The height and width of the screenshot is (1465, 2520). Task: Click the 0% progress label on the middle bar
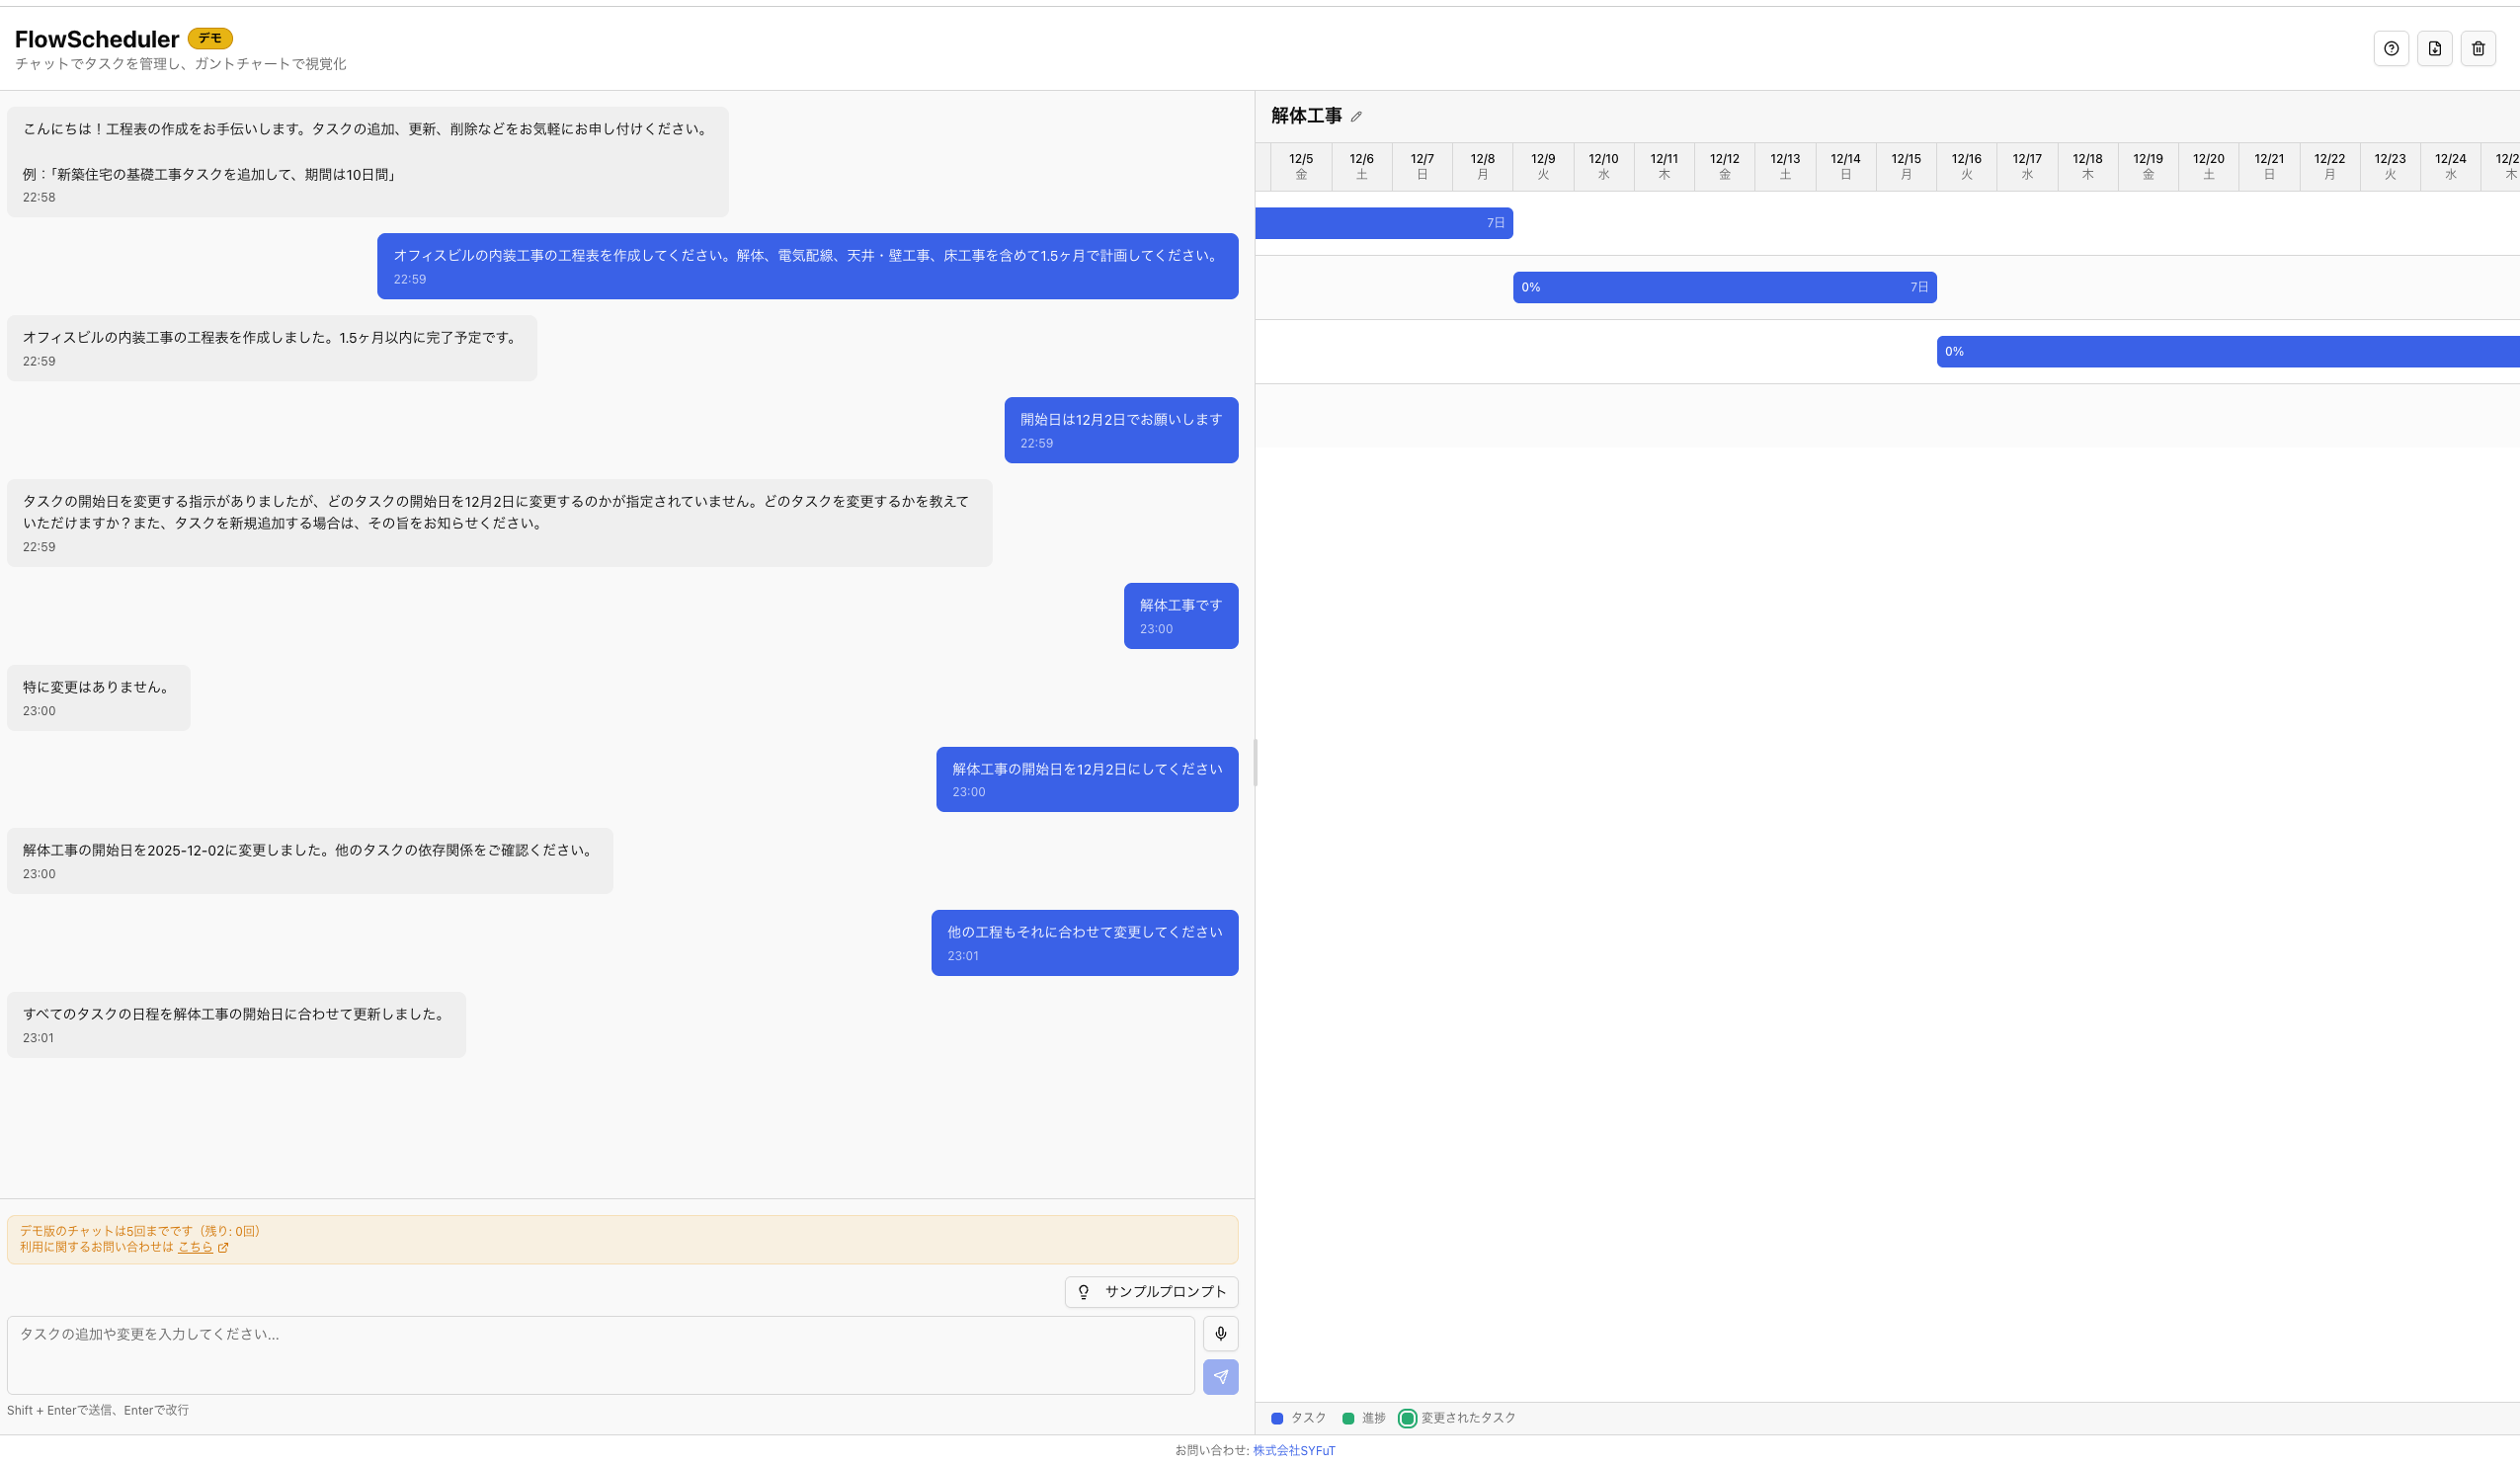pyautogui.click(x=1530, y=287)
